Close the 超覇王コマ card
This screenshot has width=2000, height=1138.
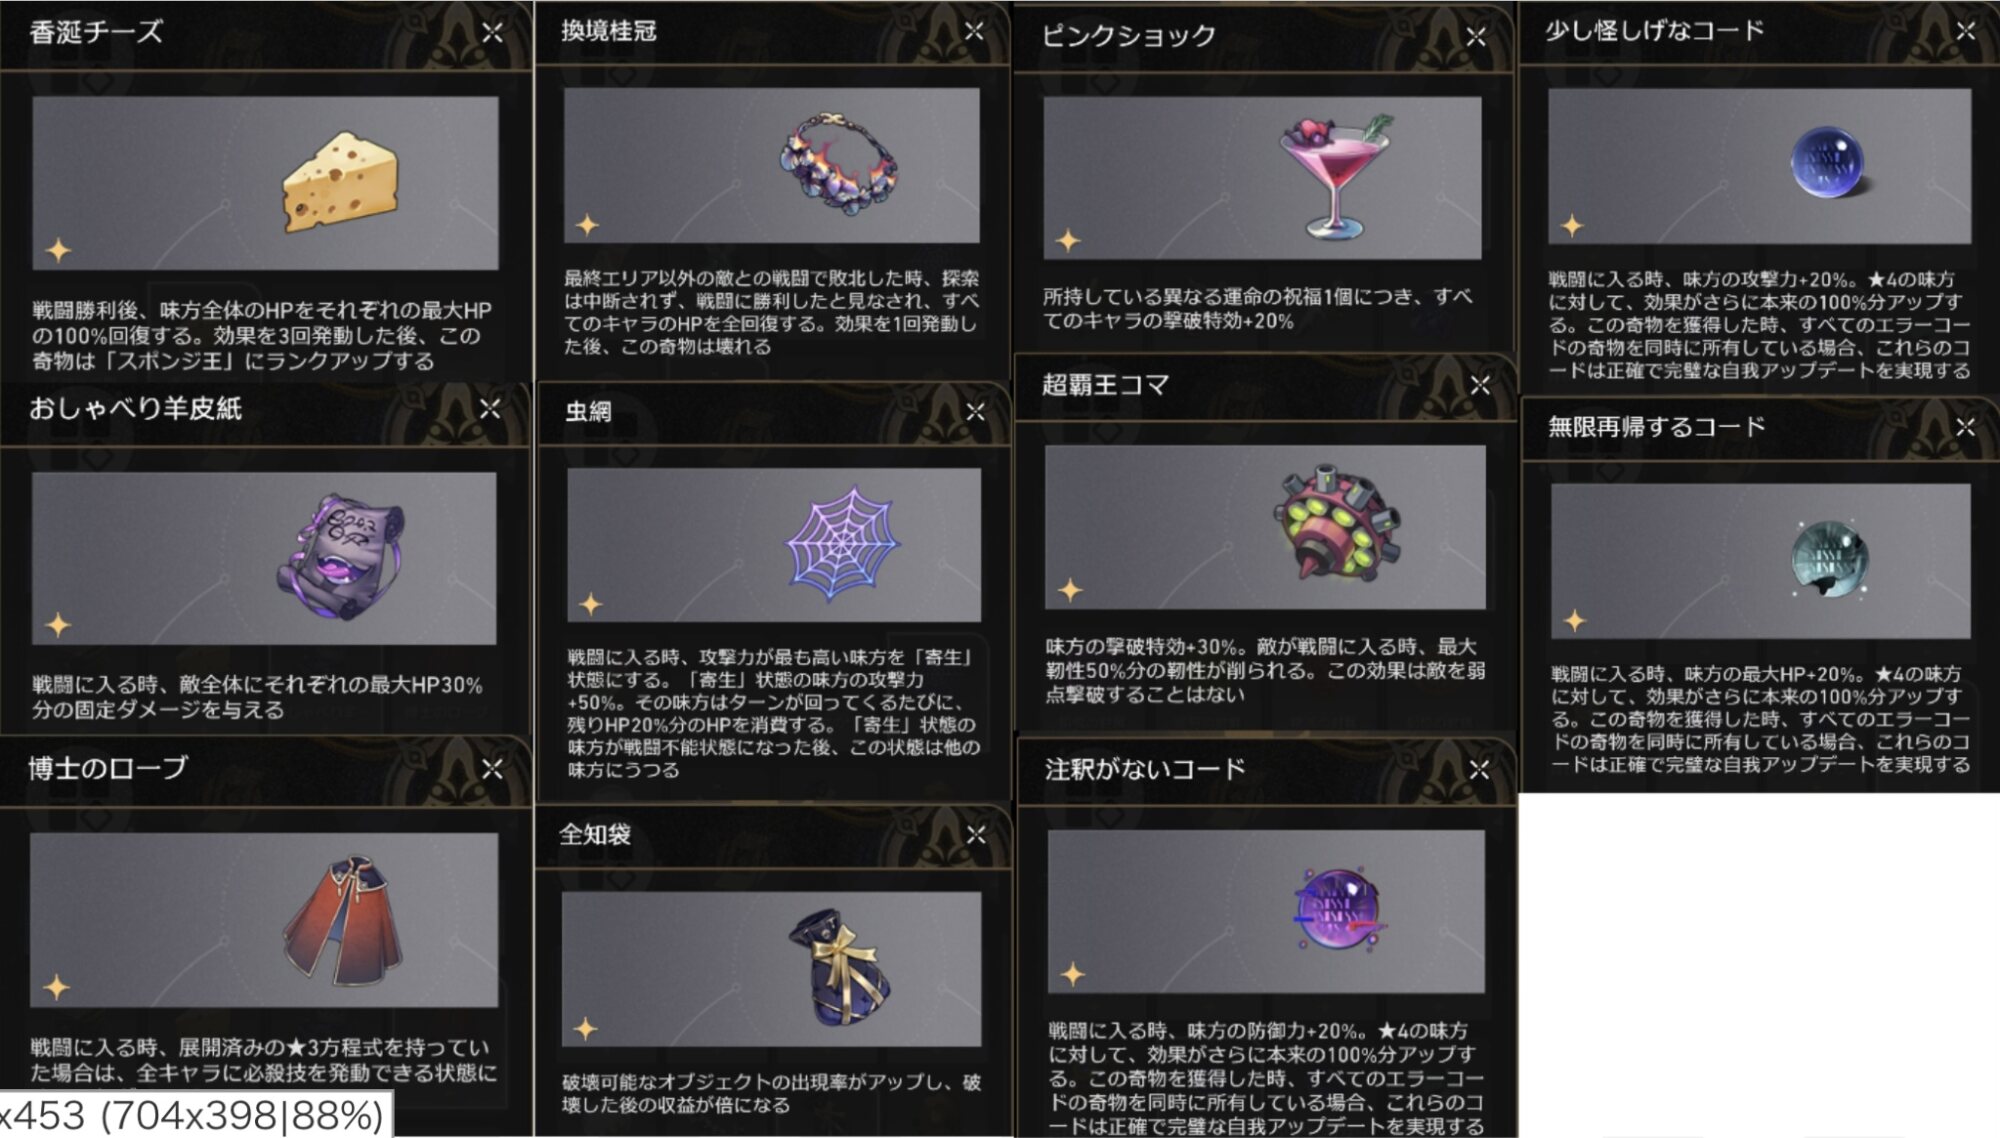click(x=1480, y=385)
